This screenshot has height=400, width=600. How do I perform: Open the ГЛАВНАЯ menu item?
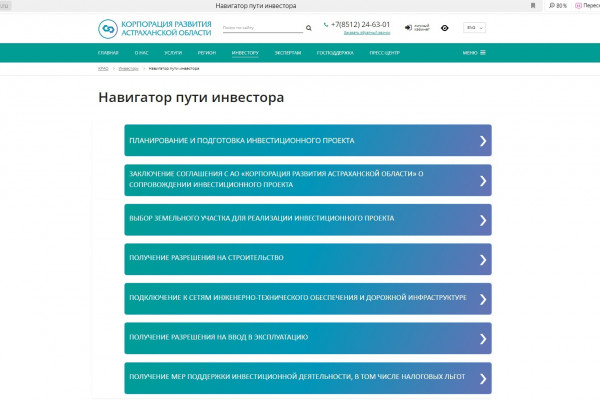point(108,53)
